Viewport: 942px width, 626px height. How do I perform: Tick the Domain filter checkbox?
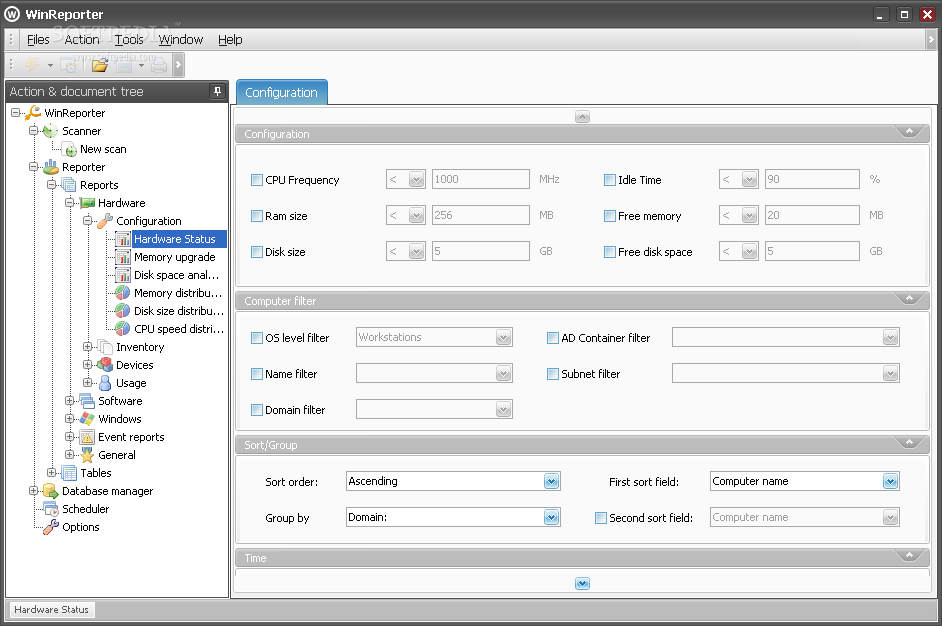click(x=257, y=410)
